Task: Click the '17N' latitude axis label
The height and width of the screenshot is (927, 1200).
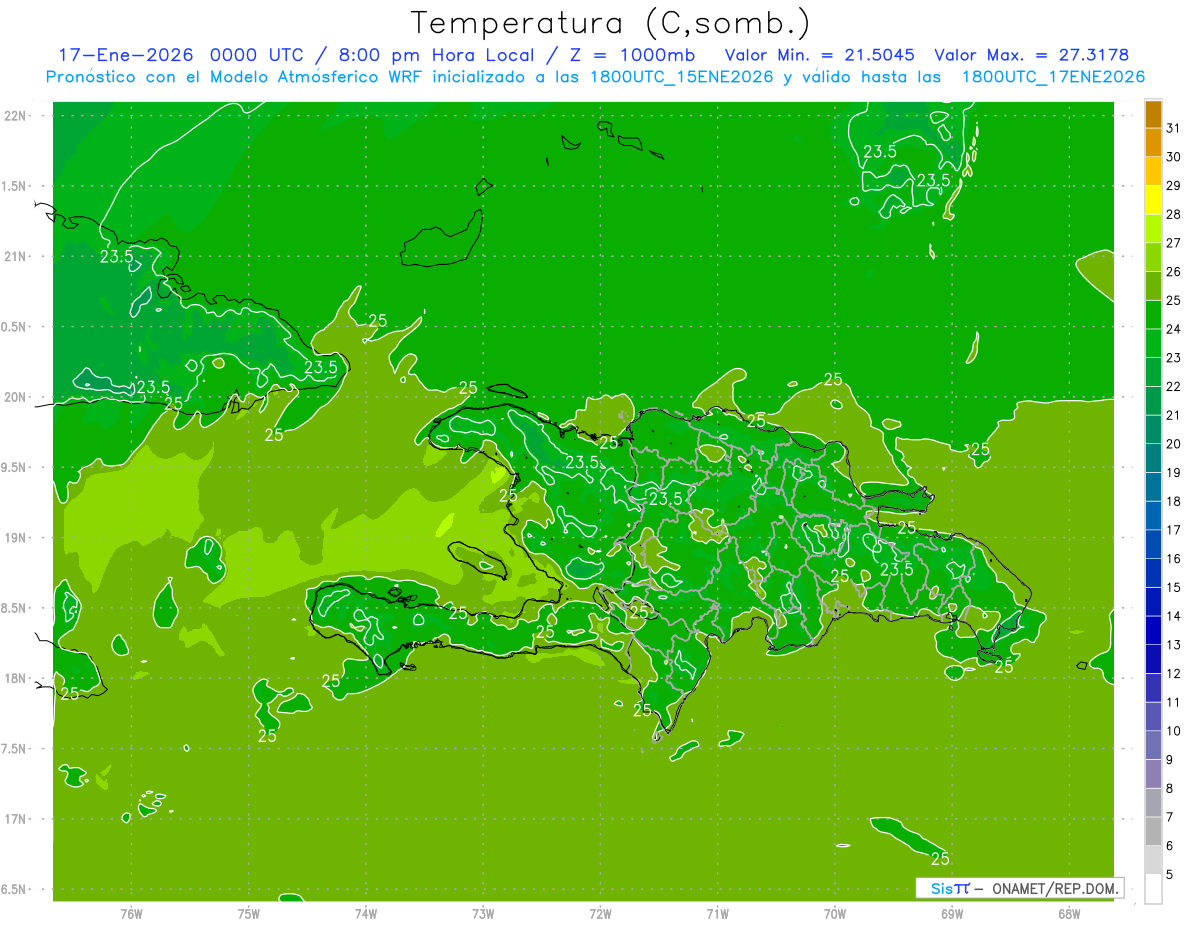Action: click(15, 820)
